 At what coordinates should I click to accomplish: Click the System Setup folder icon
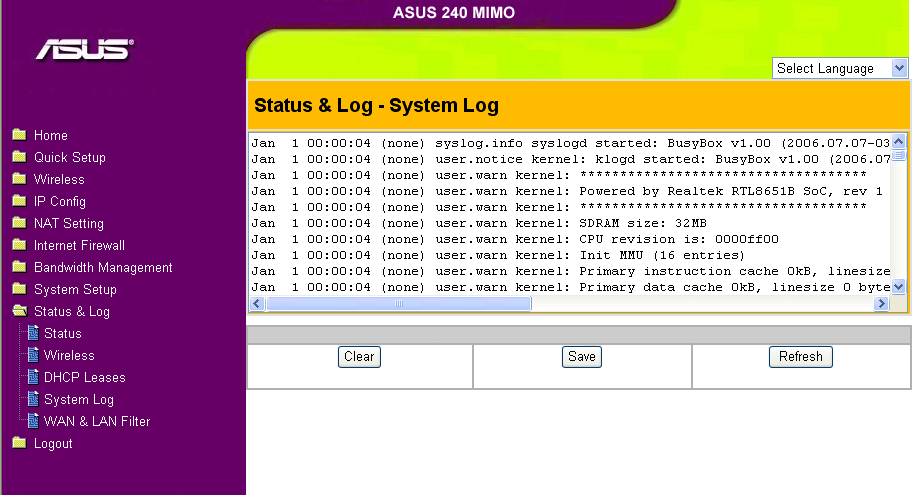point(19,289)
